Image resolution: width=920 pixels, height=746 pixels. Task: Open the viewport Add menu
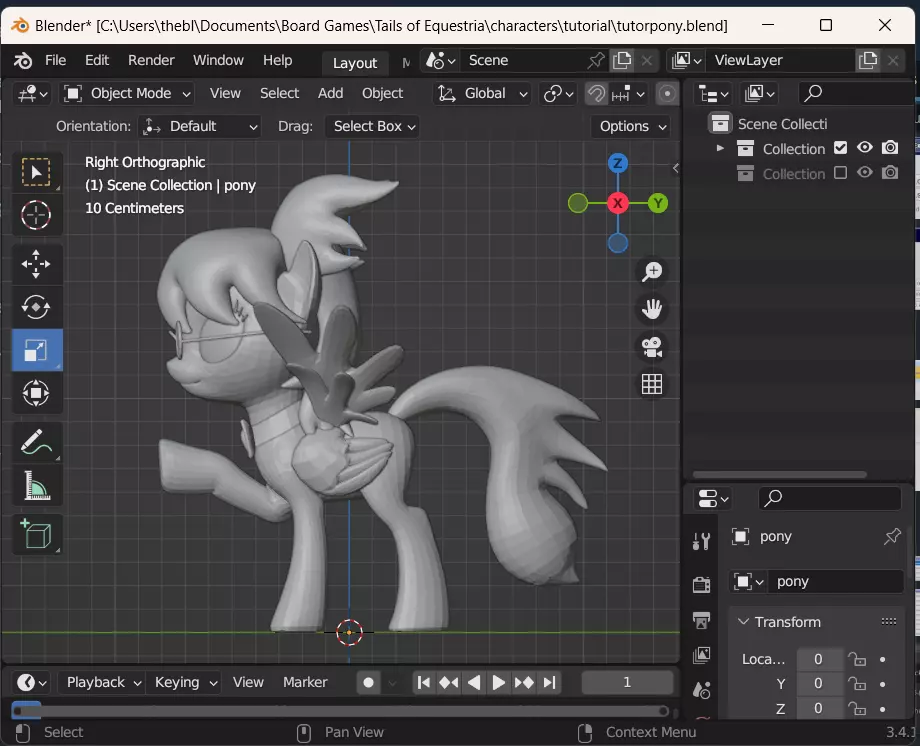330,93
